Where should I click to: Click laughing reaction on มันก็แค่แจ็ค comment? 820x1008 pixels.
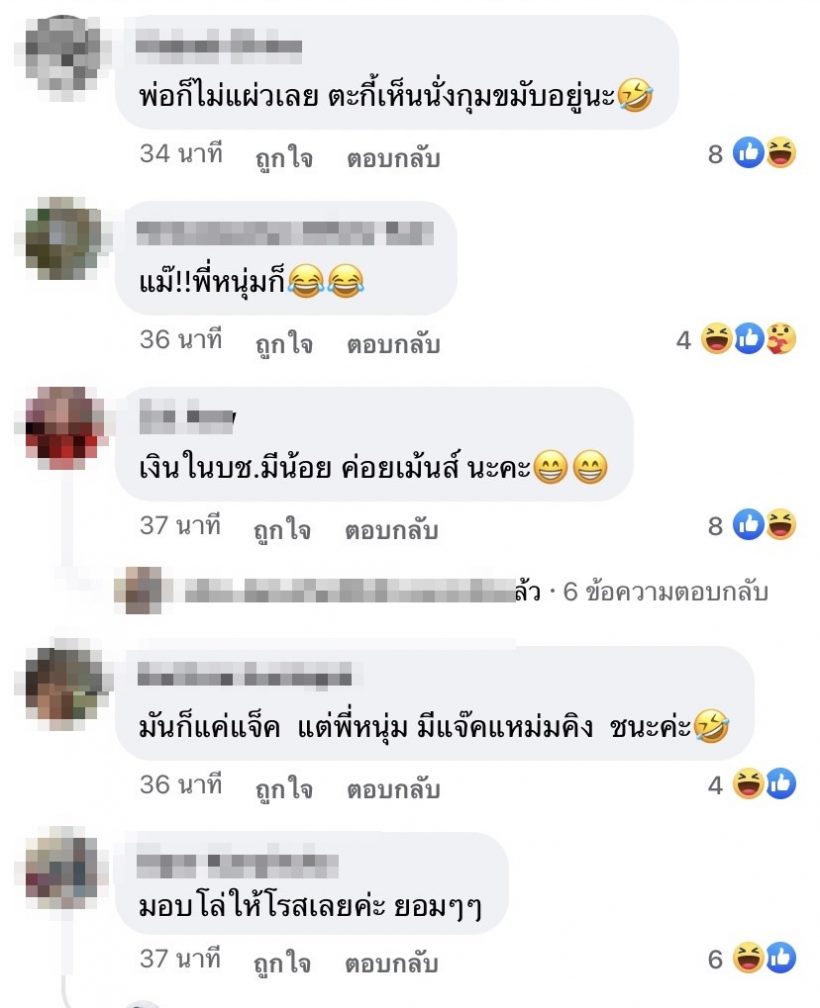tap(749, 784)
